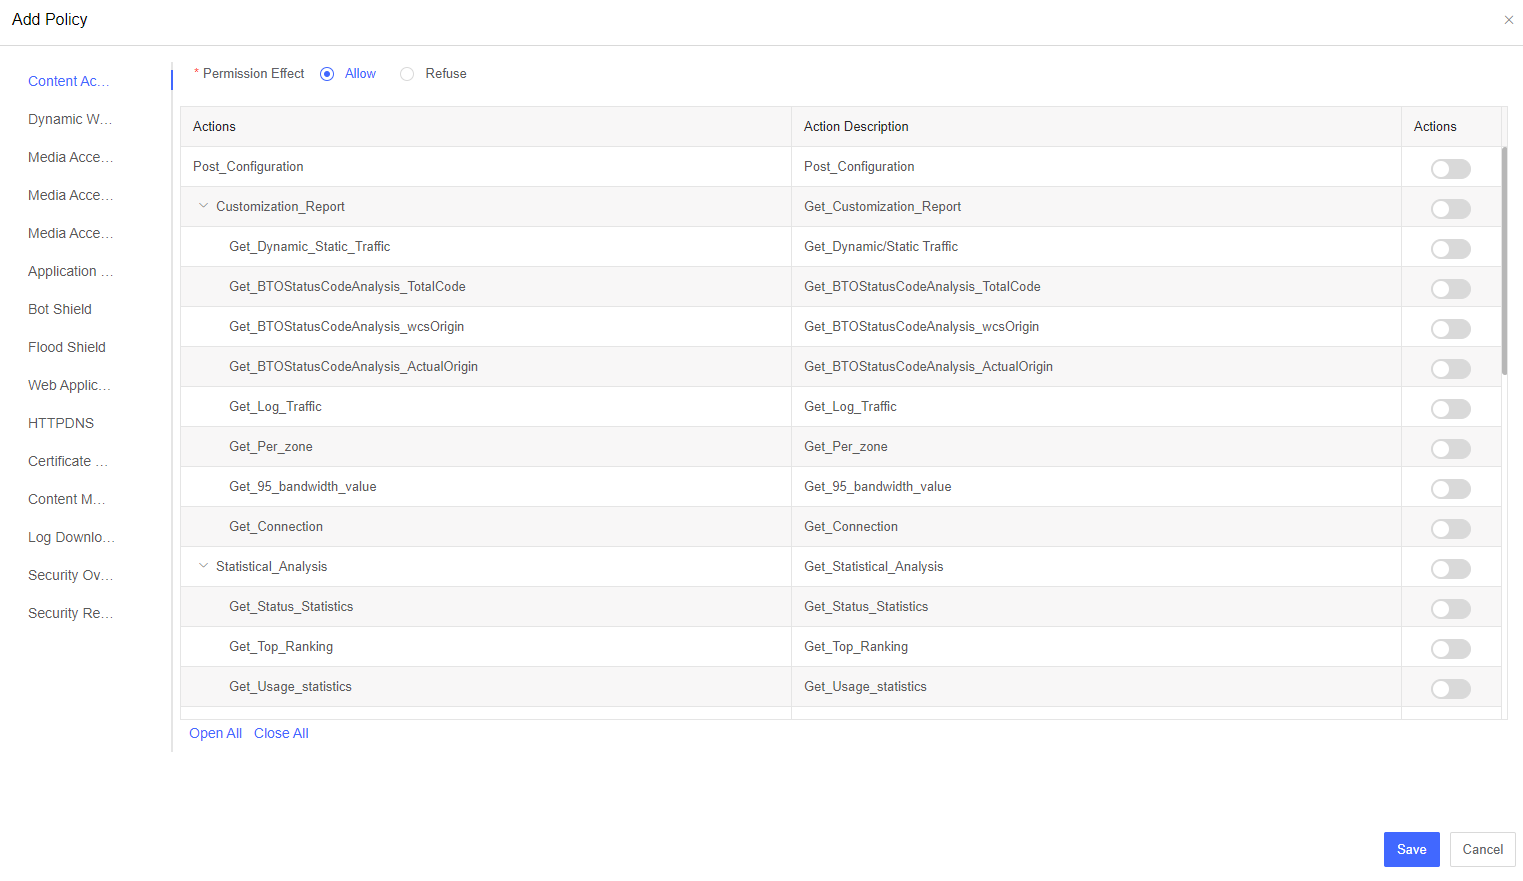Screen dimensions: 1523x881
Task: Enable the Get_Top_Ranking switch
Action: (1450, 649)
